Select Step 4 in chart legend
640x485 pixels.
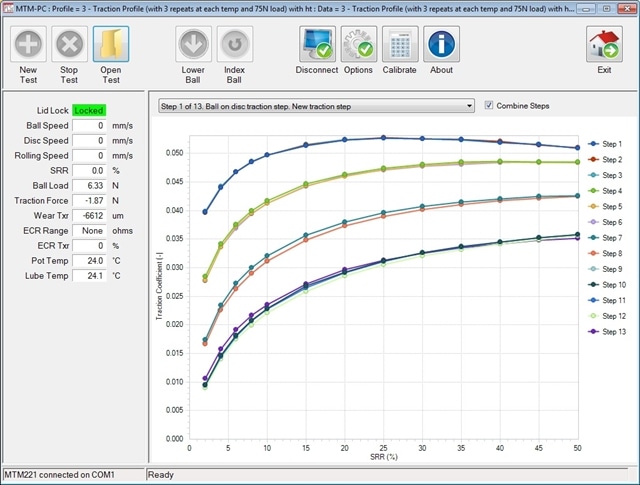tap(605, 191)
